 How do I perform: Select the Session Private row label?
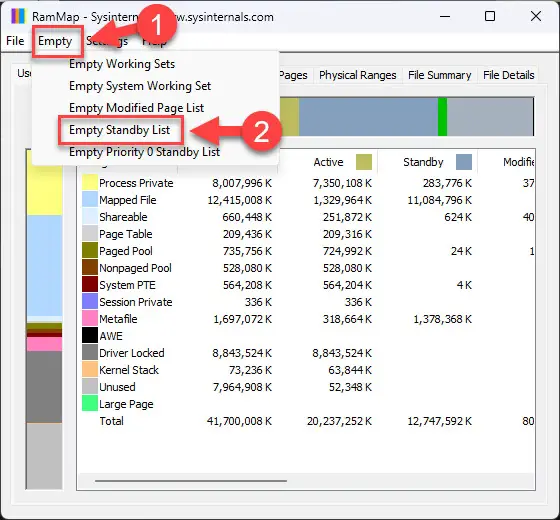(135, 302)
